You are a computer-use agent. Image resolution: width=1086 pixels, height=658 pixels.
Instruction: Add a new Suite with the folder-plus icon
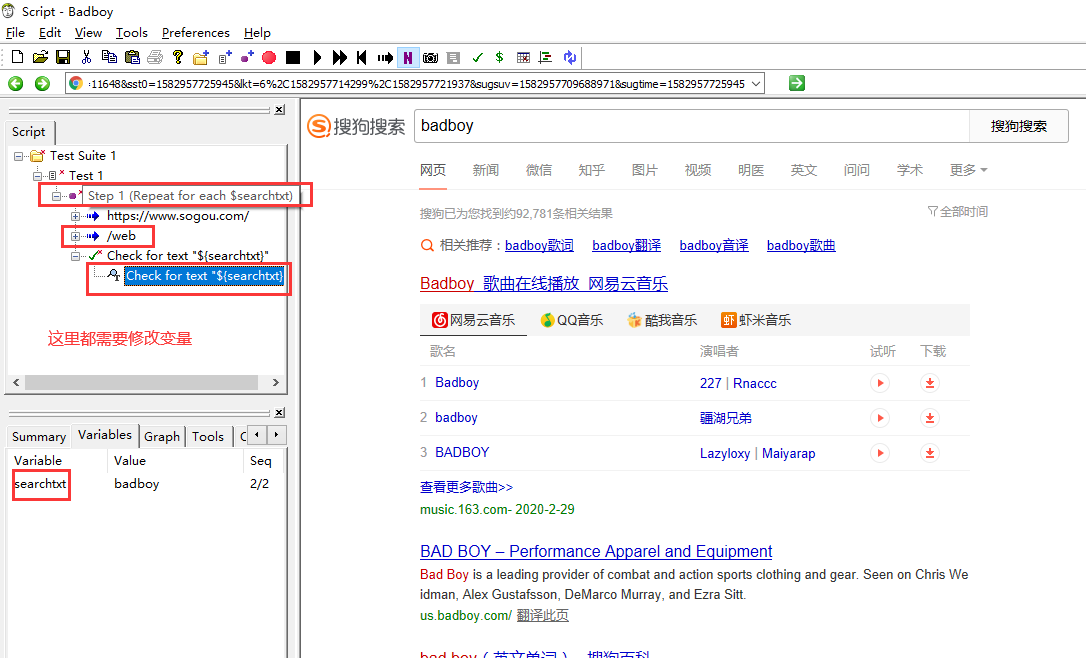tap(201, 57)
